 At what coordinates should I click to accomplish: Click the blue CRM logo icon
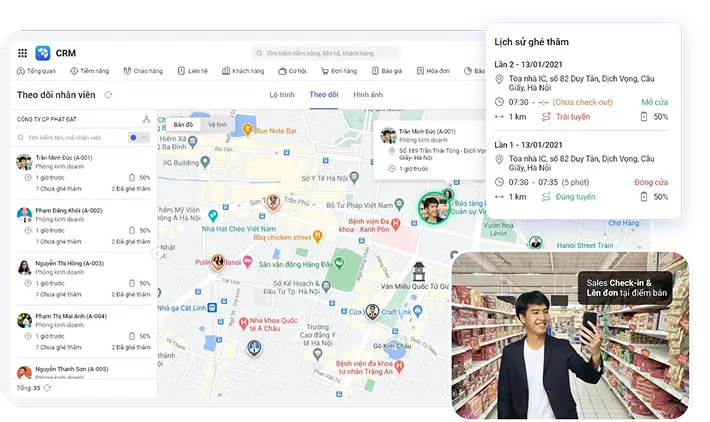[x=42, y=53]
